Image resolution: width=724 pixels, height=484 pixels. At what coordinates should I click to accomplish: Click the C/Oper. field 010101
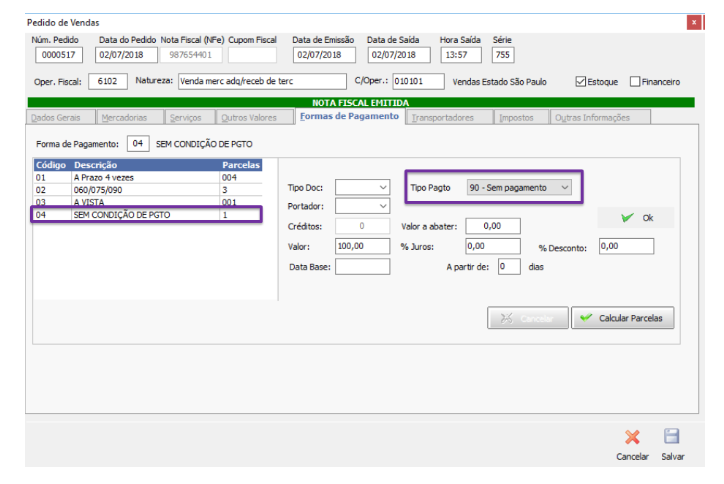(418, 81)
